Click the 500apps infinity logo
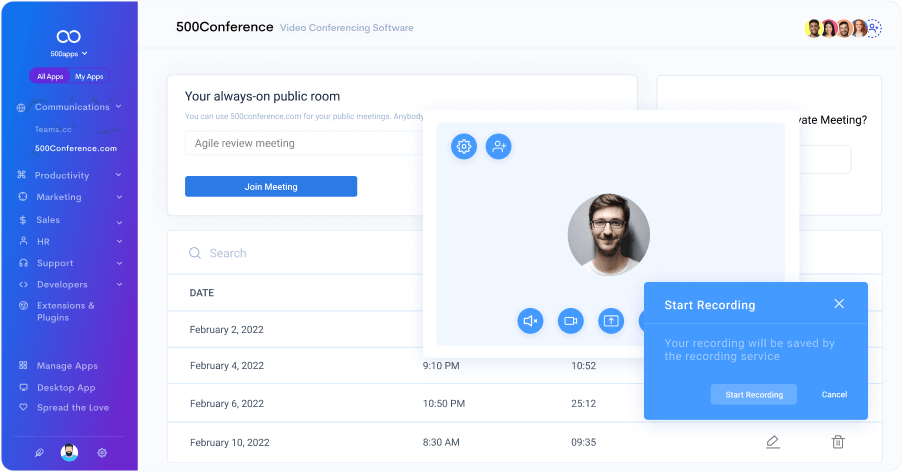 (68, 37)
